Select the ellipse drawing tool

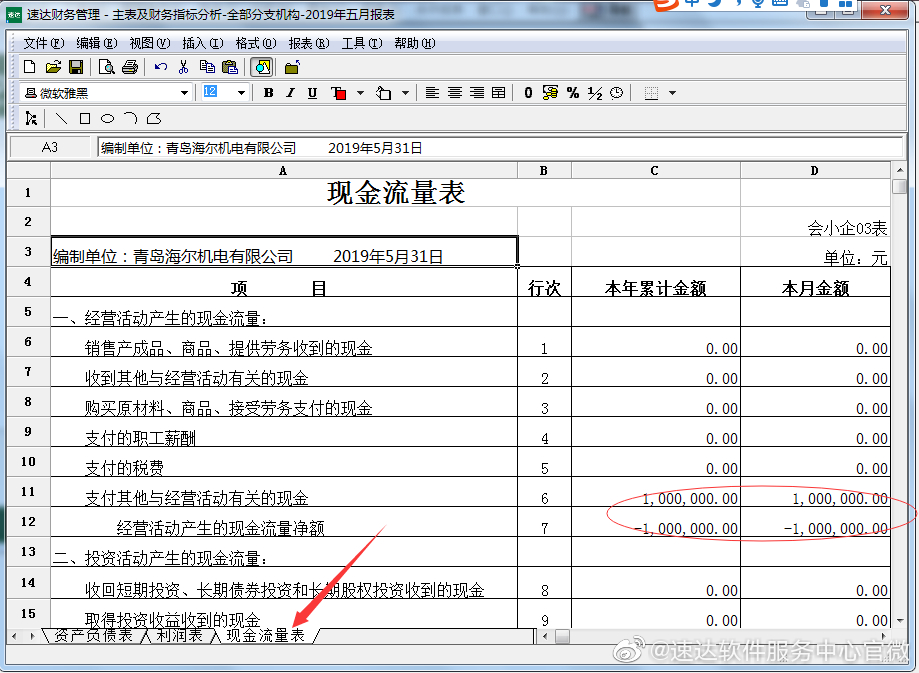point(107,118)
